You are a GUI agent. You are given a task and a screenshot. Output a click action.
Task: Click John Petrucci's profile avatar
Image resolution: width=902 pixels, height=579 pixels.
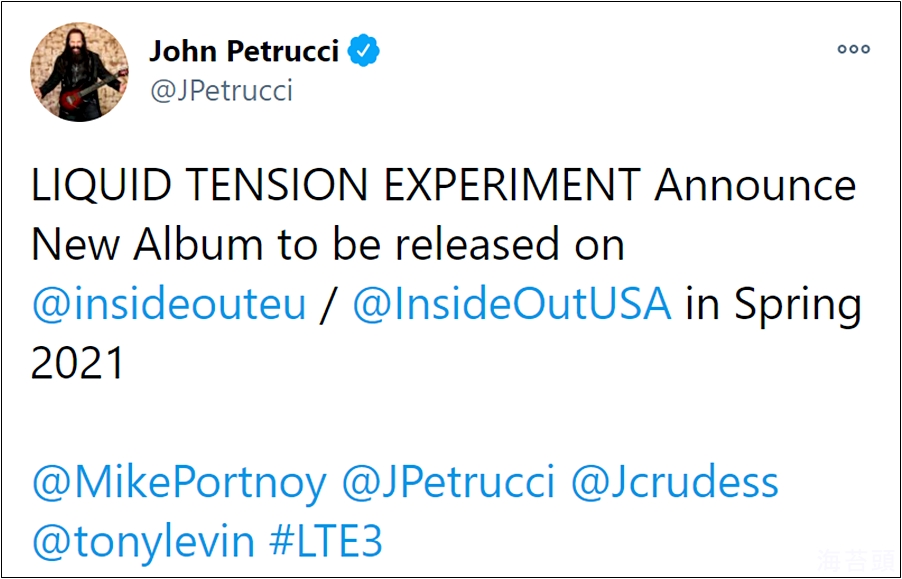[x=79, y=70]
